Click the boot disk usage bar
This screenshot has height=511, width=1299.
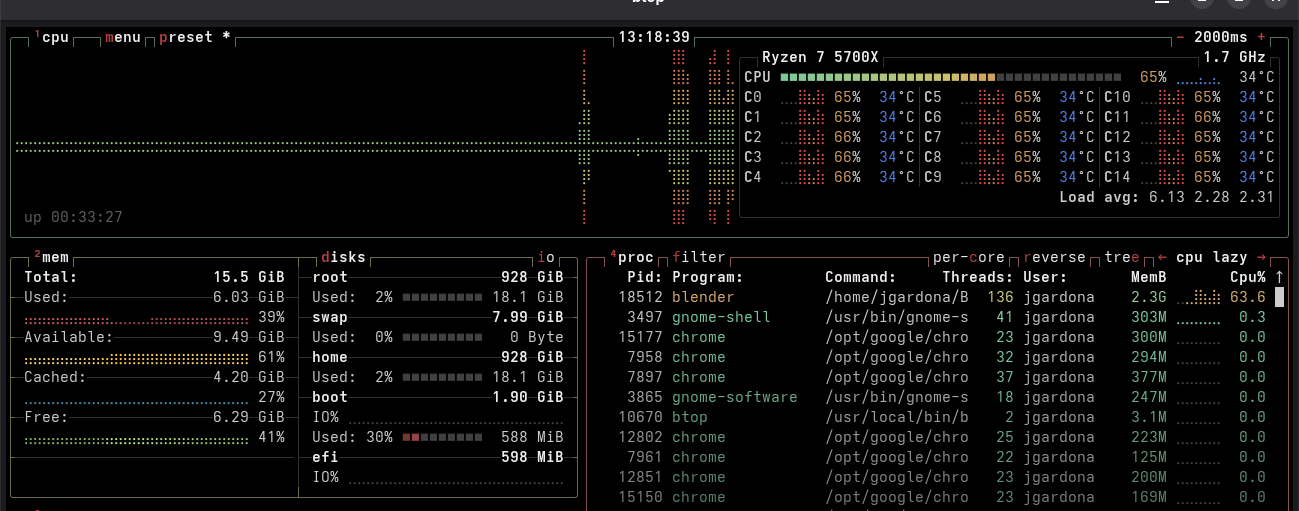(x=442, y=437)
